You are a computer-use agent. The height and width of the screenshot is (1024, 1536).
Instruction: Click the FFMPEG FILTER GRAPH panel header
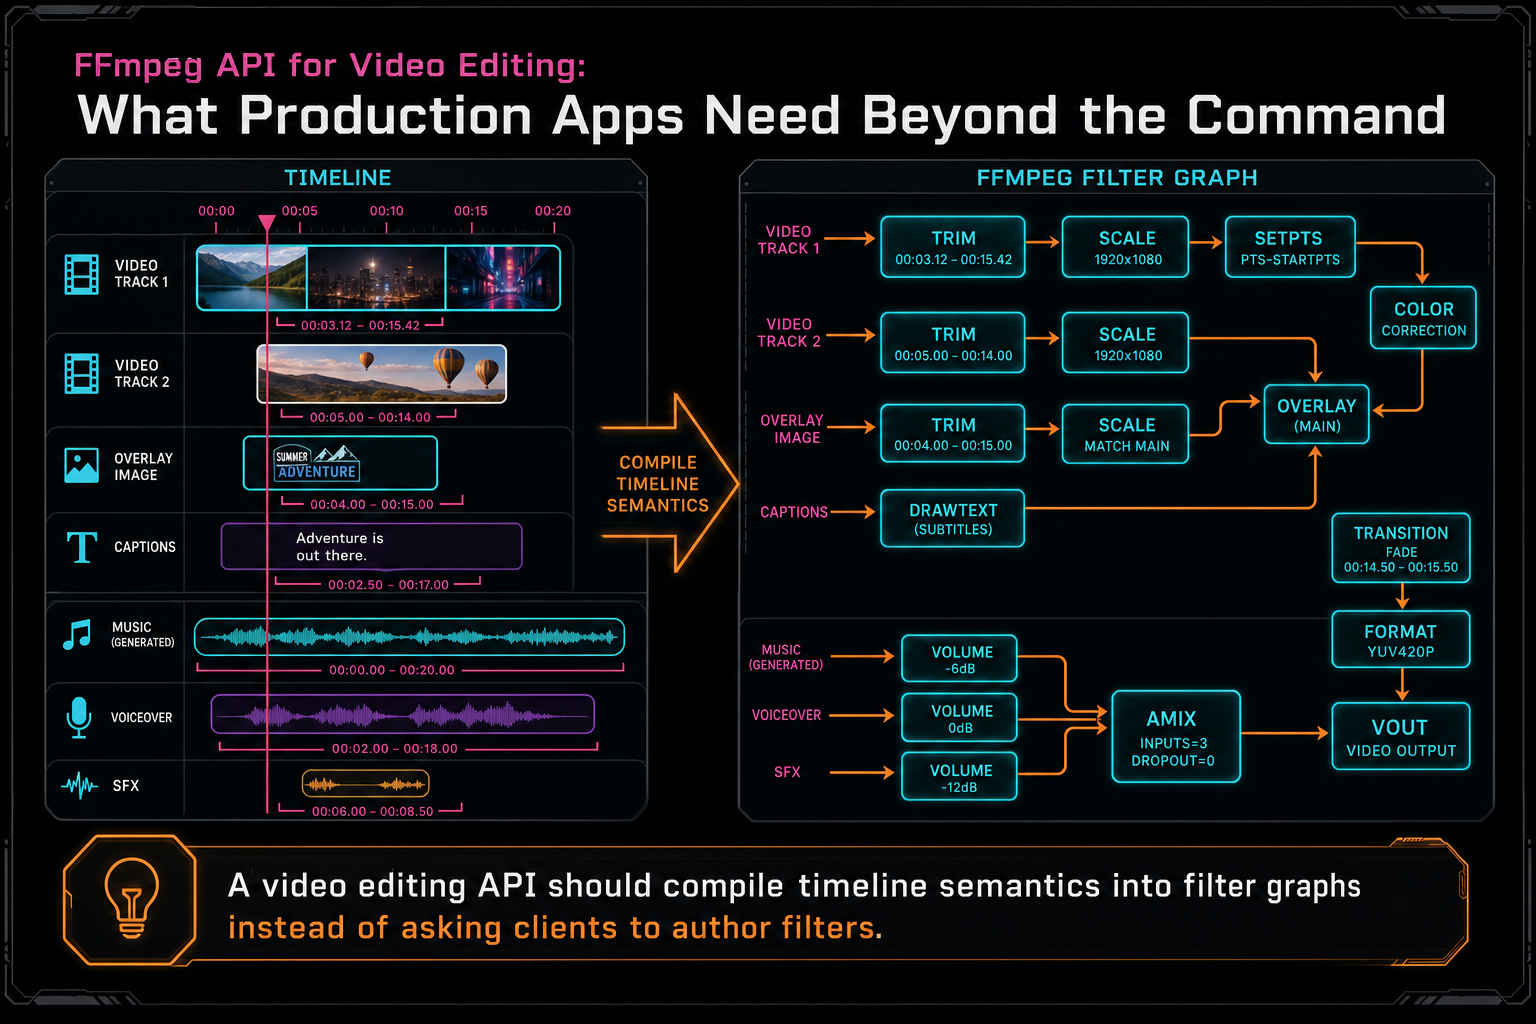pos(1117,178)
